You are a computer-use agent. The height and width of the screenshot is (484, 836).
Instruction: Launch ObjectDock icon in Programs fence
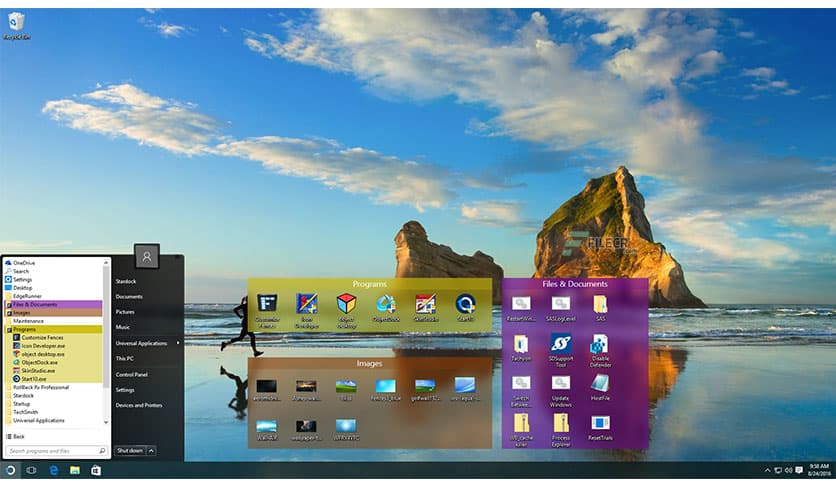pos(386,304)
